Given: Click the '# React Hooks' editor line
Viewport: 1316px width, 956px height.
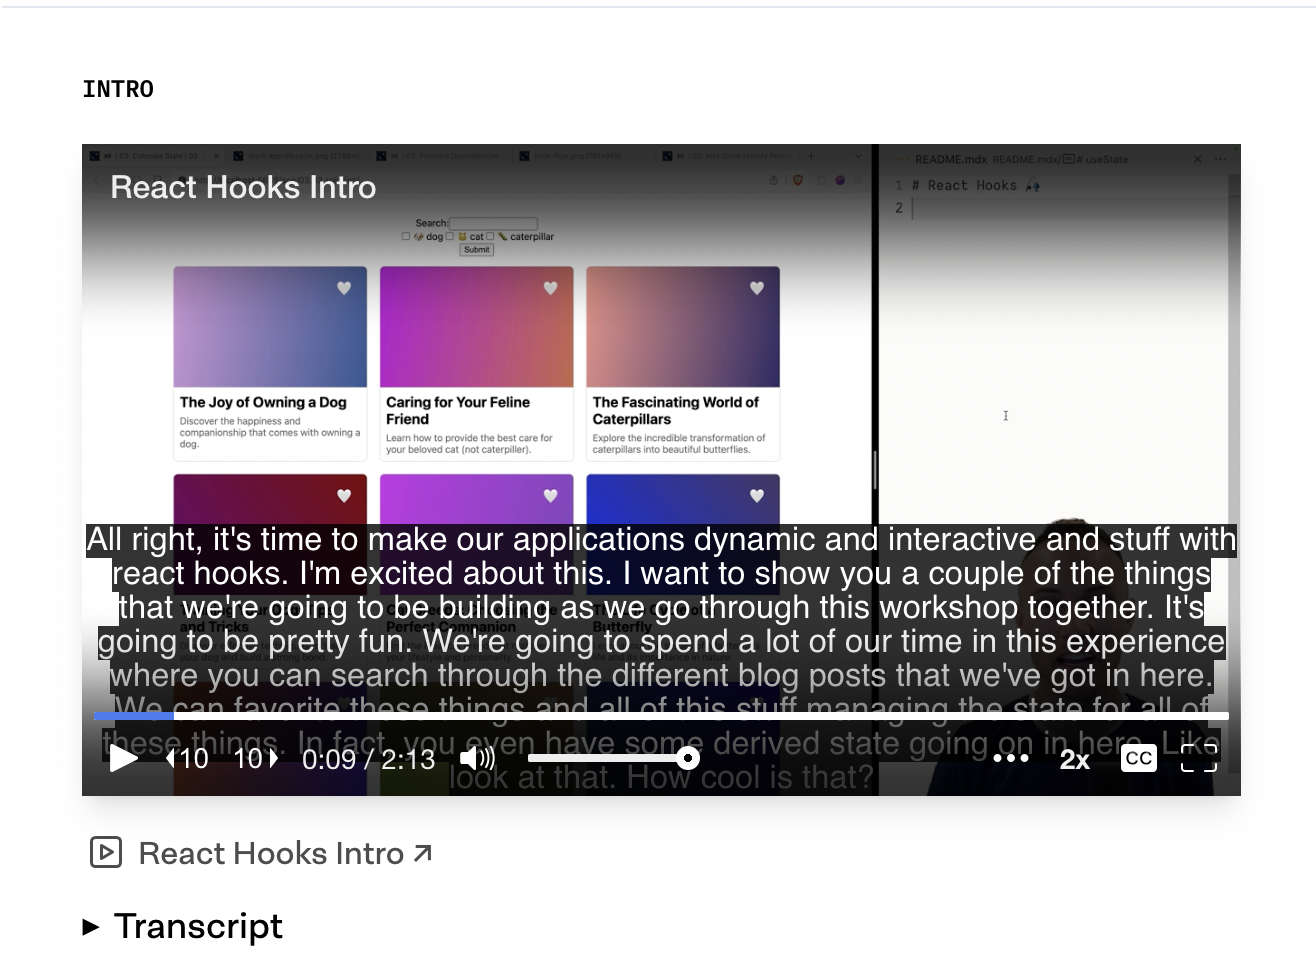Looking at the screenshot, I should pos(975,185).
